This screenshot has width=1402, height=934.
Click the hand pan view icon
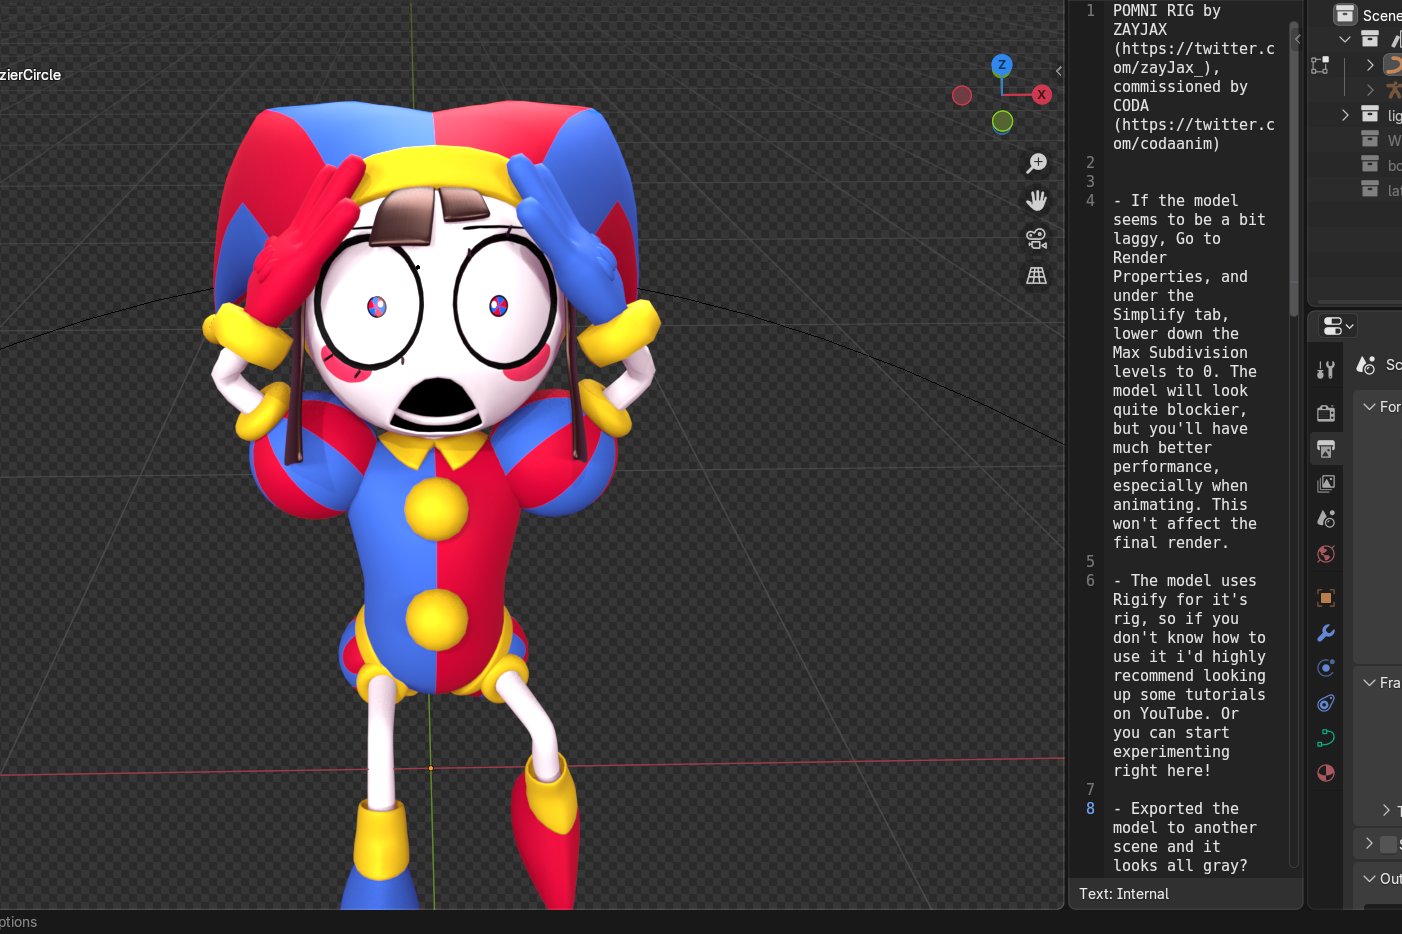1037,200
